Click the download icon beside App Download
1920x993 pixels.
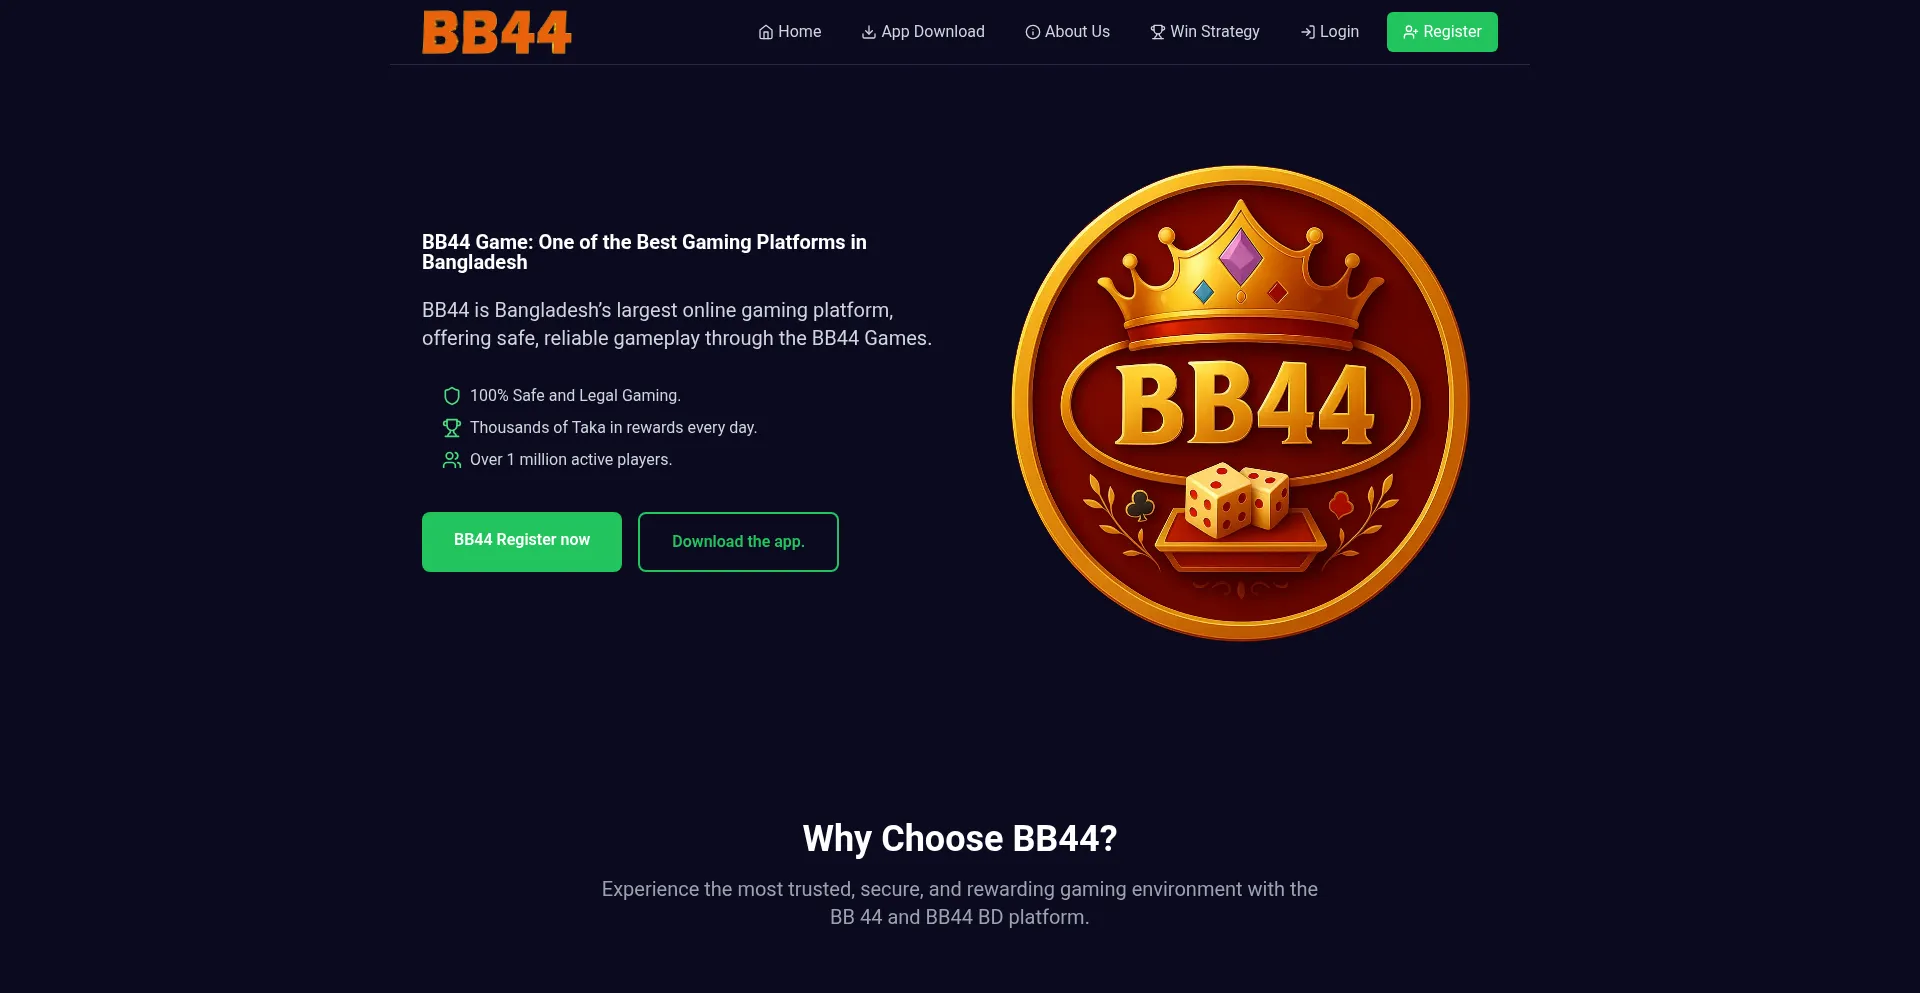pyautogui.click(x=869, y=32)
